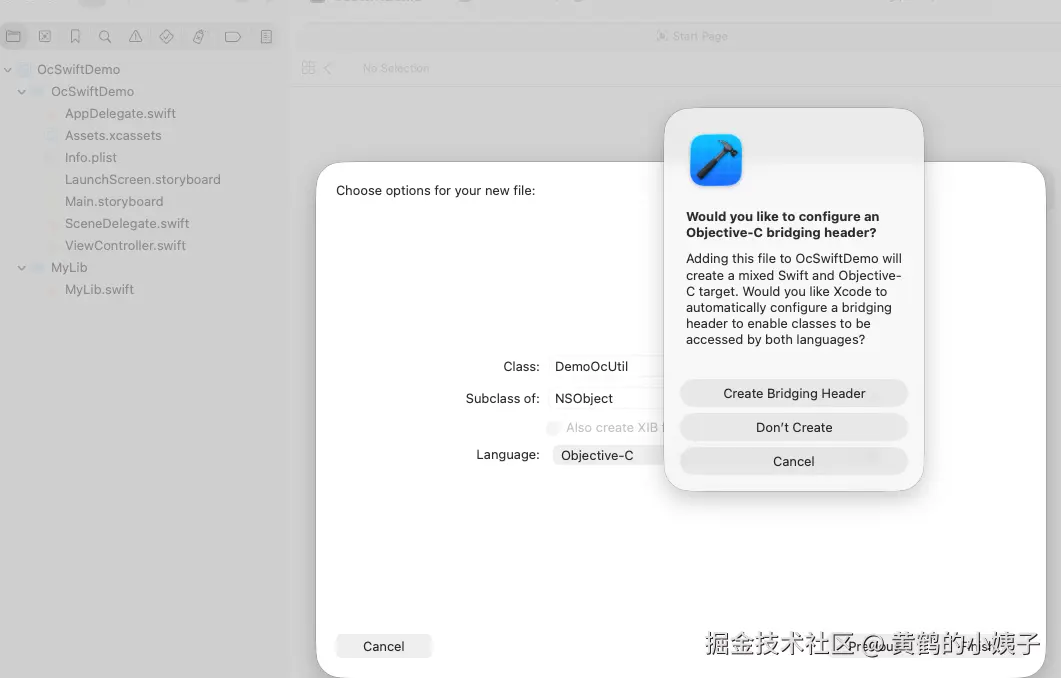
Task: Click Create Bridging Header button
Action: (794, 394)
